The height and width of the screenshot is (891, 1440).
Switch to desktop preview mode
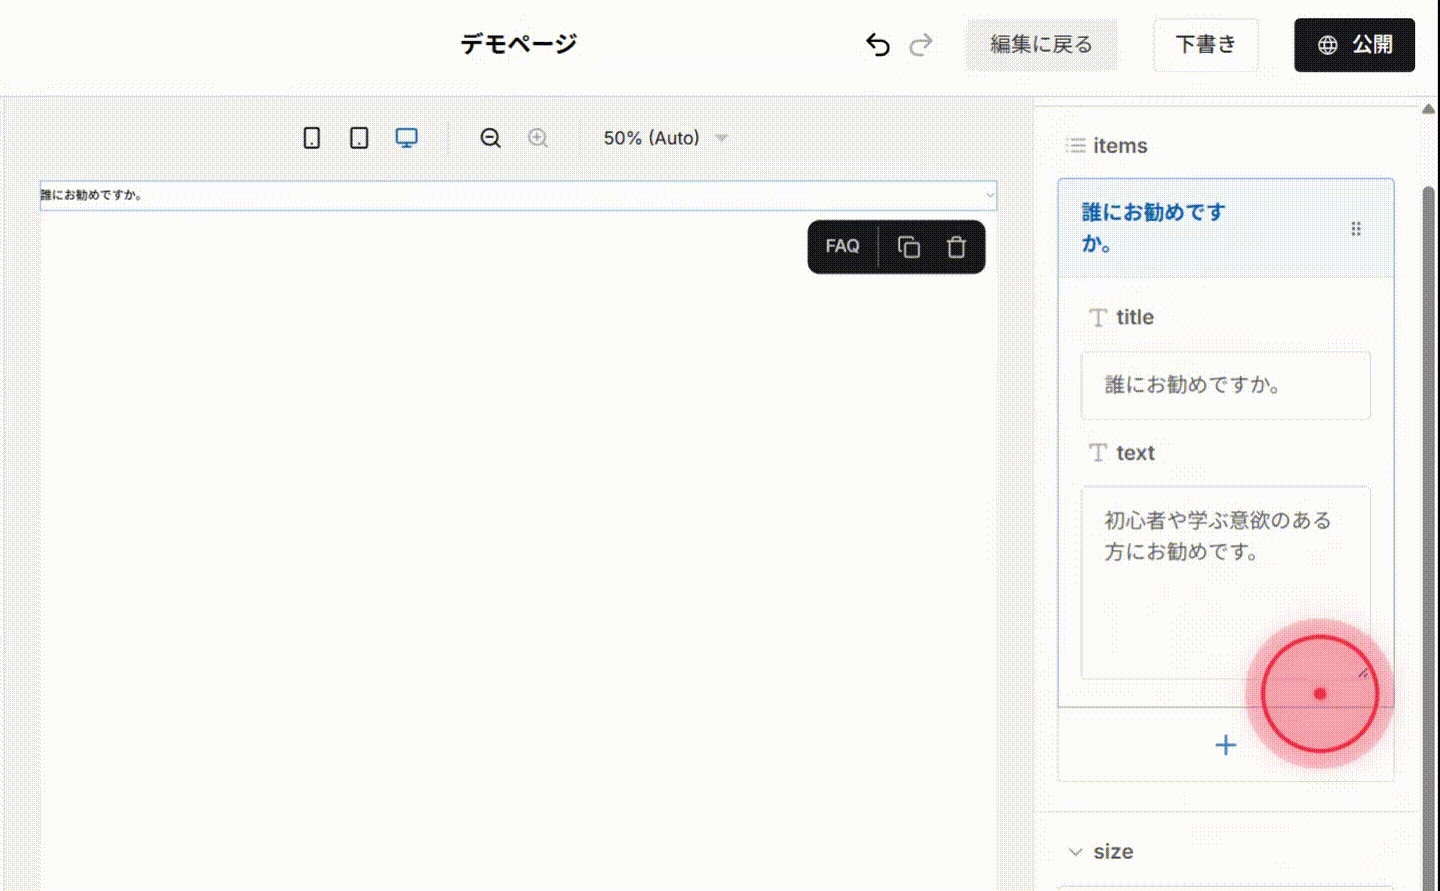(406, 138)
